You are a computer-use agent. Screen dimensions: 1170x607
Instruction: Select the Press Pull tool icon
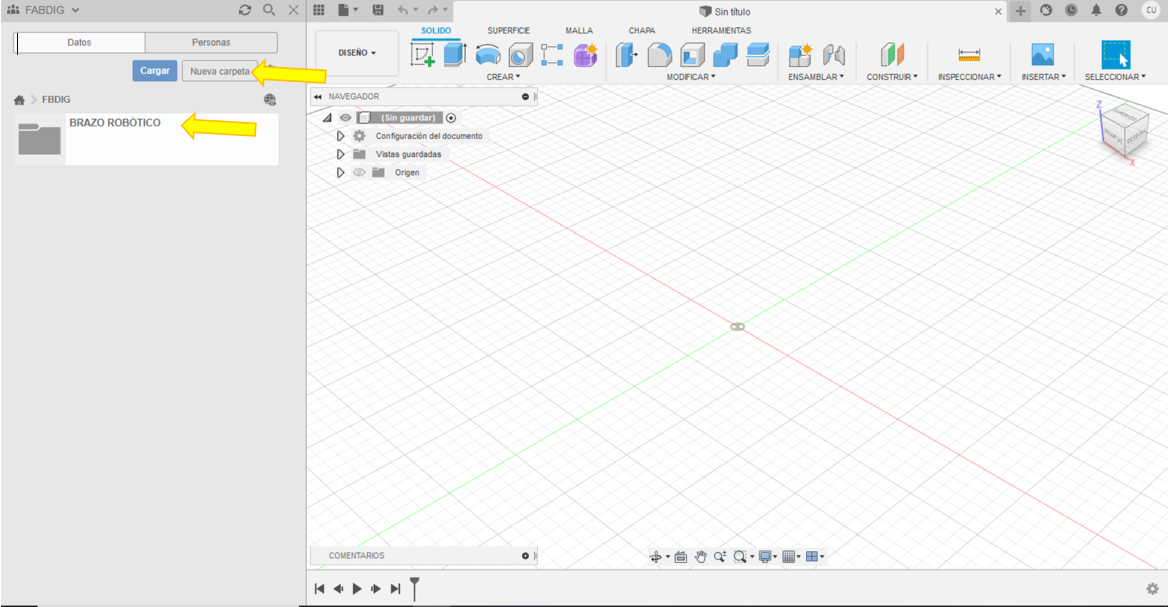pos(626,55)
